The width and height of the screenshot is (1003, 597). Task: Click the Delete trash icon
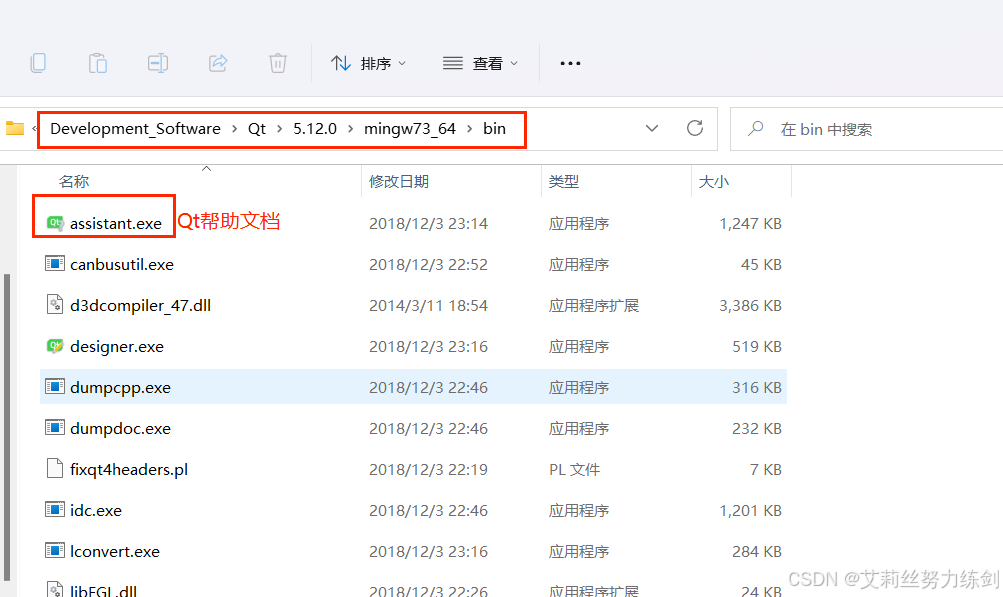coord(278,63)
